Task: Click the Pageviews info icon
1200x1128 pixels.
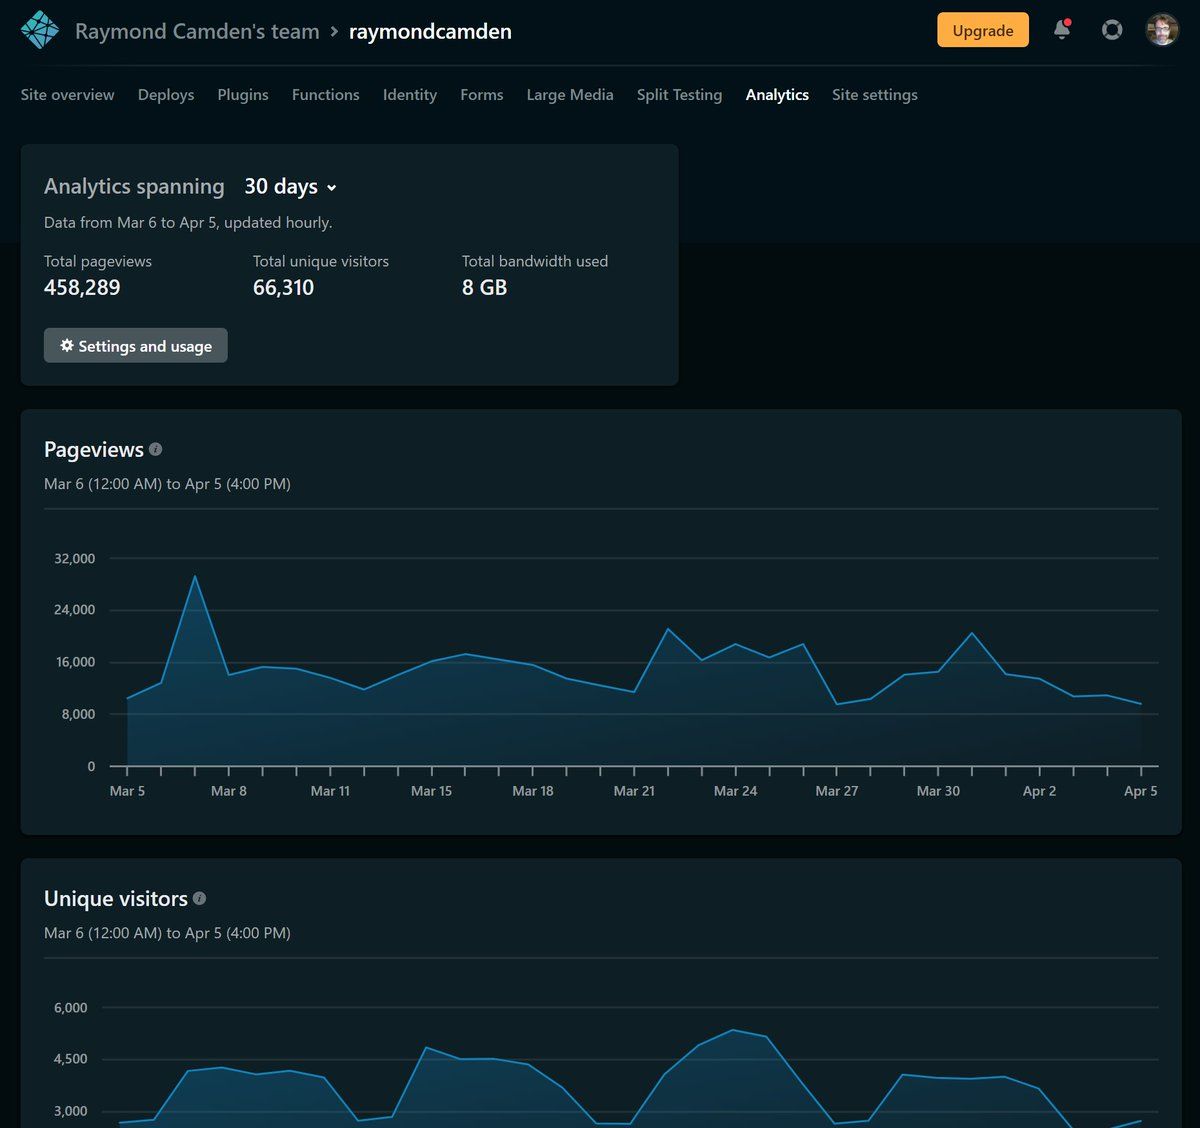Action: [155, 450]
